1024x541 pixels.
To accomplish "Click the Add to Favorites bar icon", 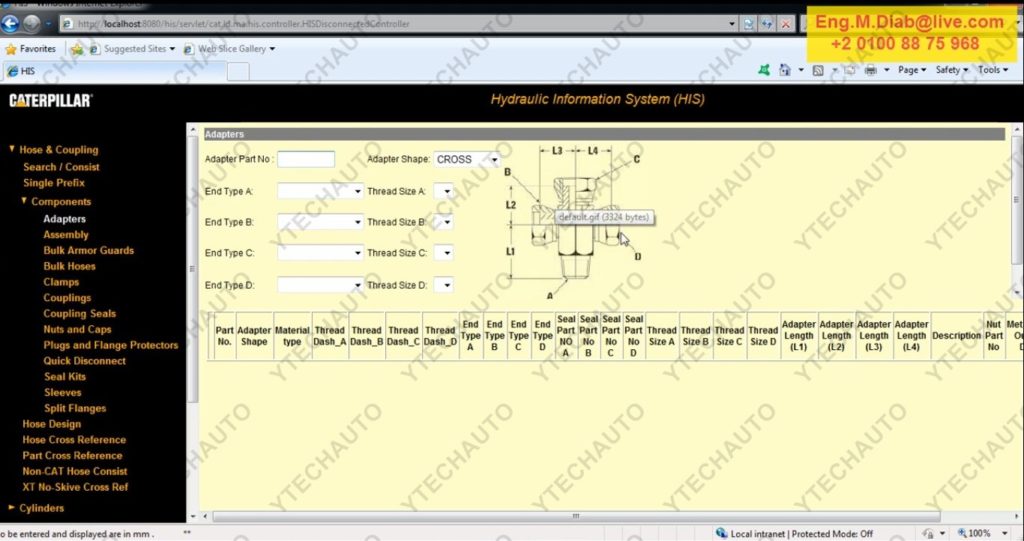I will click(77, 49).
